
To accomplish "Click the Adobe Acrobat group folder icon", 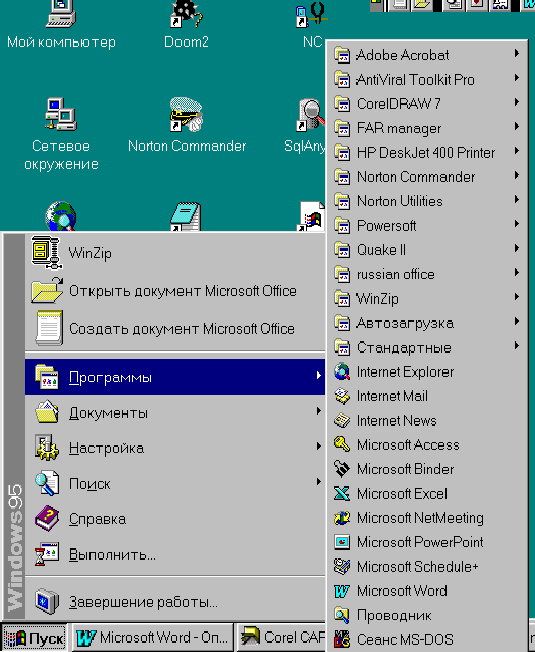I will click(x=342, y=55).
